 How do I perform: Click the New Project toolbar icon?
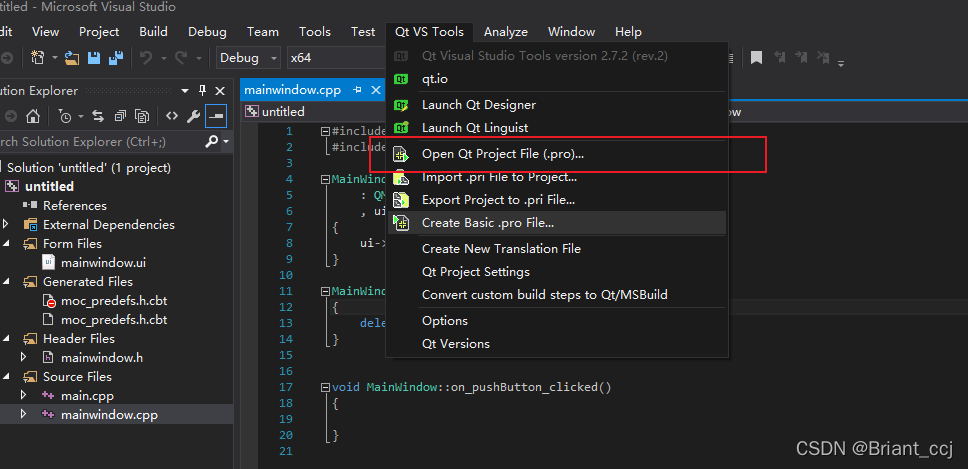click(38, 58)
